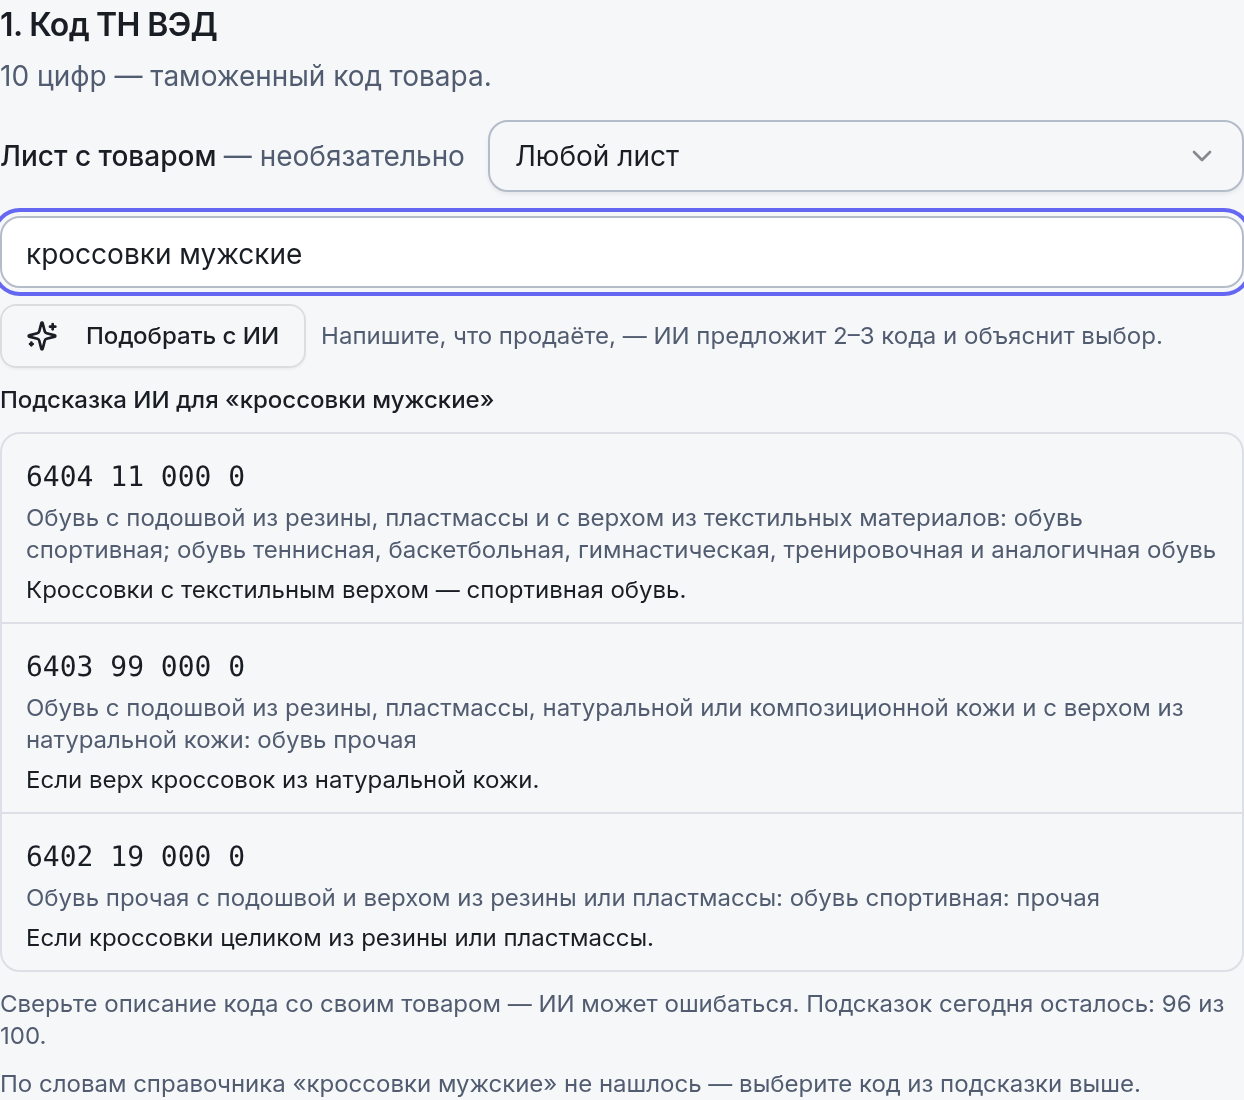The width and height of the screenshot is (1244, 1100).
Task: Click explanation «Если кроссовки целиком из резины или пластмассы.»
Action: [340, 938]
